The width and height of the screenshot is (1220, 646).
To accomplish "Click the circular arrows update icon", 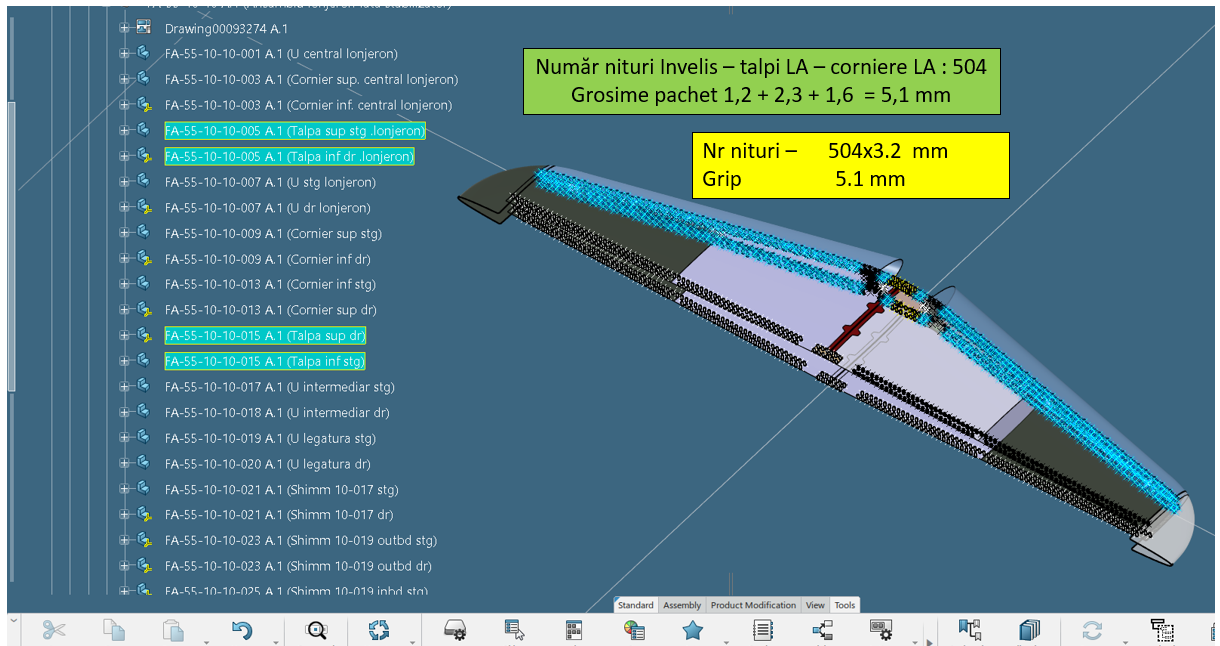I will pos(378,630).
